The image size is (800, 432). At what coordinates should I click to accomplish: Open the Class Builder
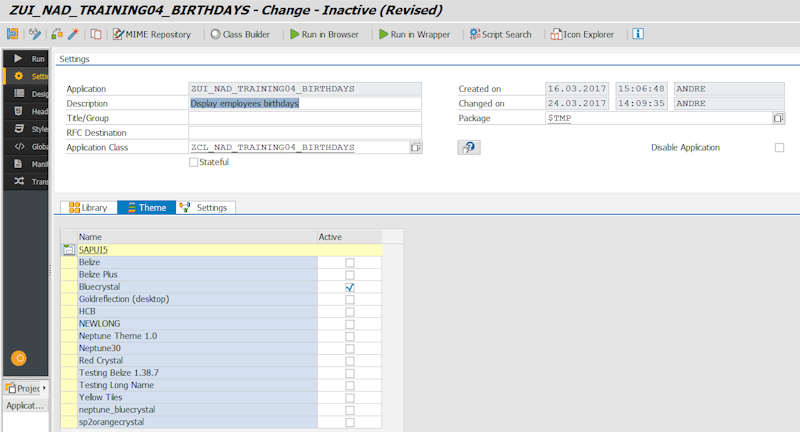click(x=240, y=34)
